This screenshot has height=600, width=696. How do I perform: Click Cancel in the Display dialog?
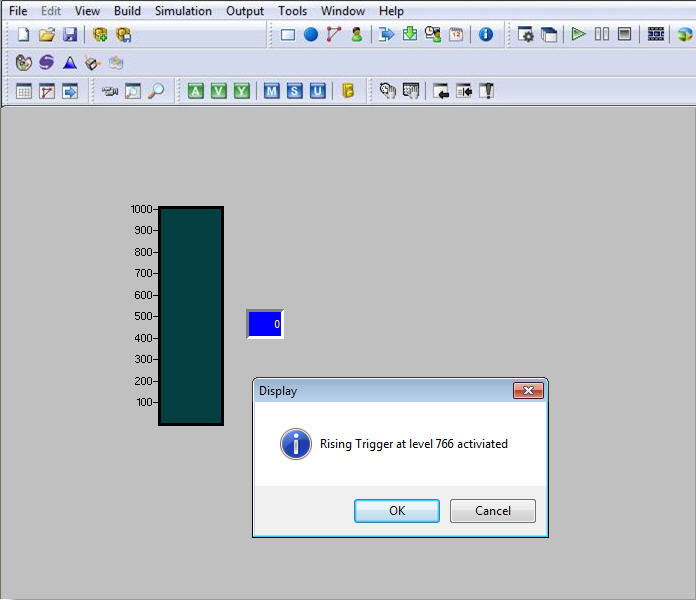(x=492, y=511)
